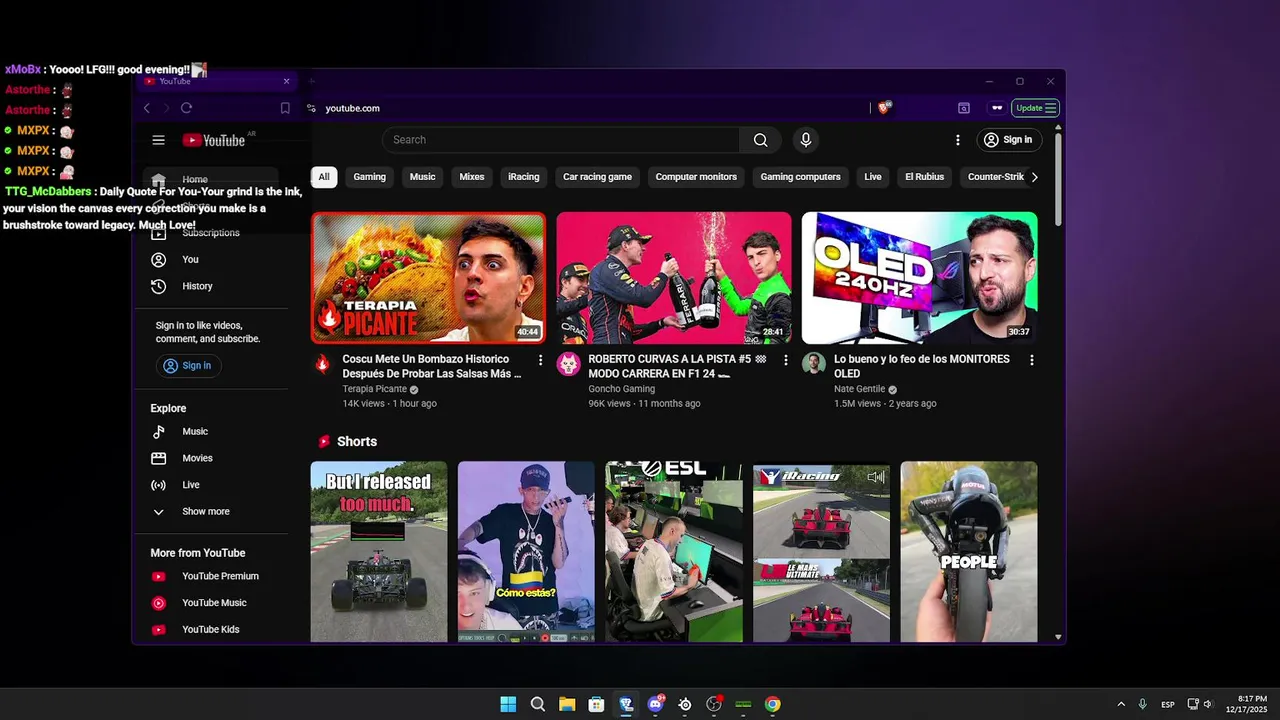Select the iRacing category chip
Screen dimensions: 1280x720
[523, 177]
